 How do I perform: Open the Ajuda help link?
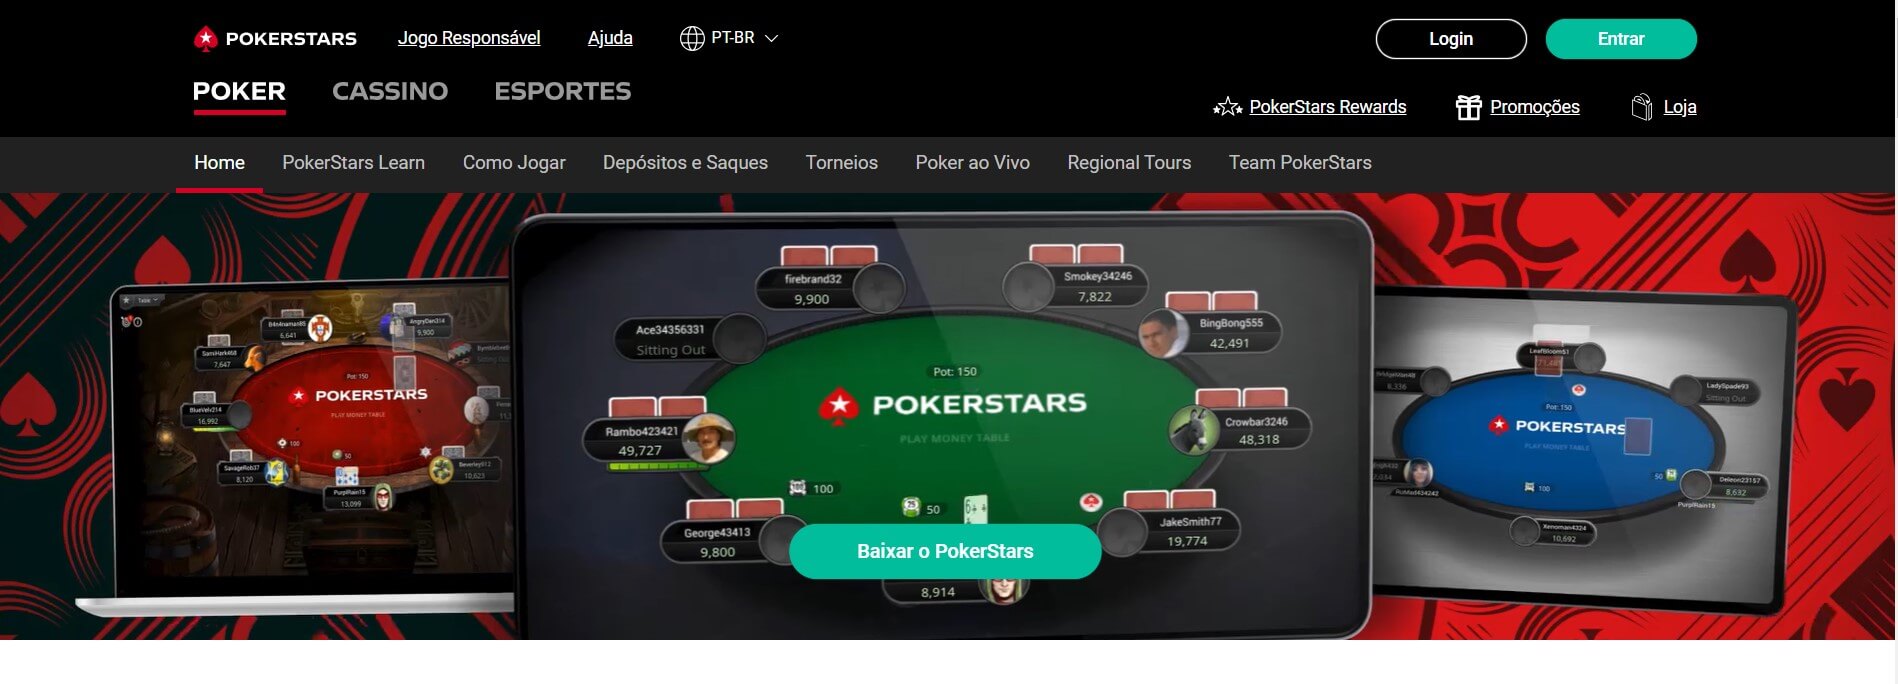(610, 38)
